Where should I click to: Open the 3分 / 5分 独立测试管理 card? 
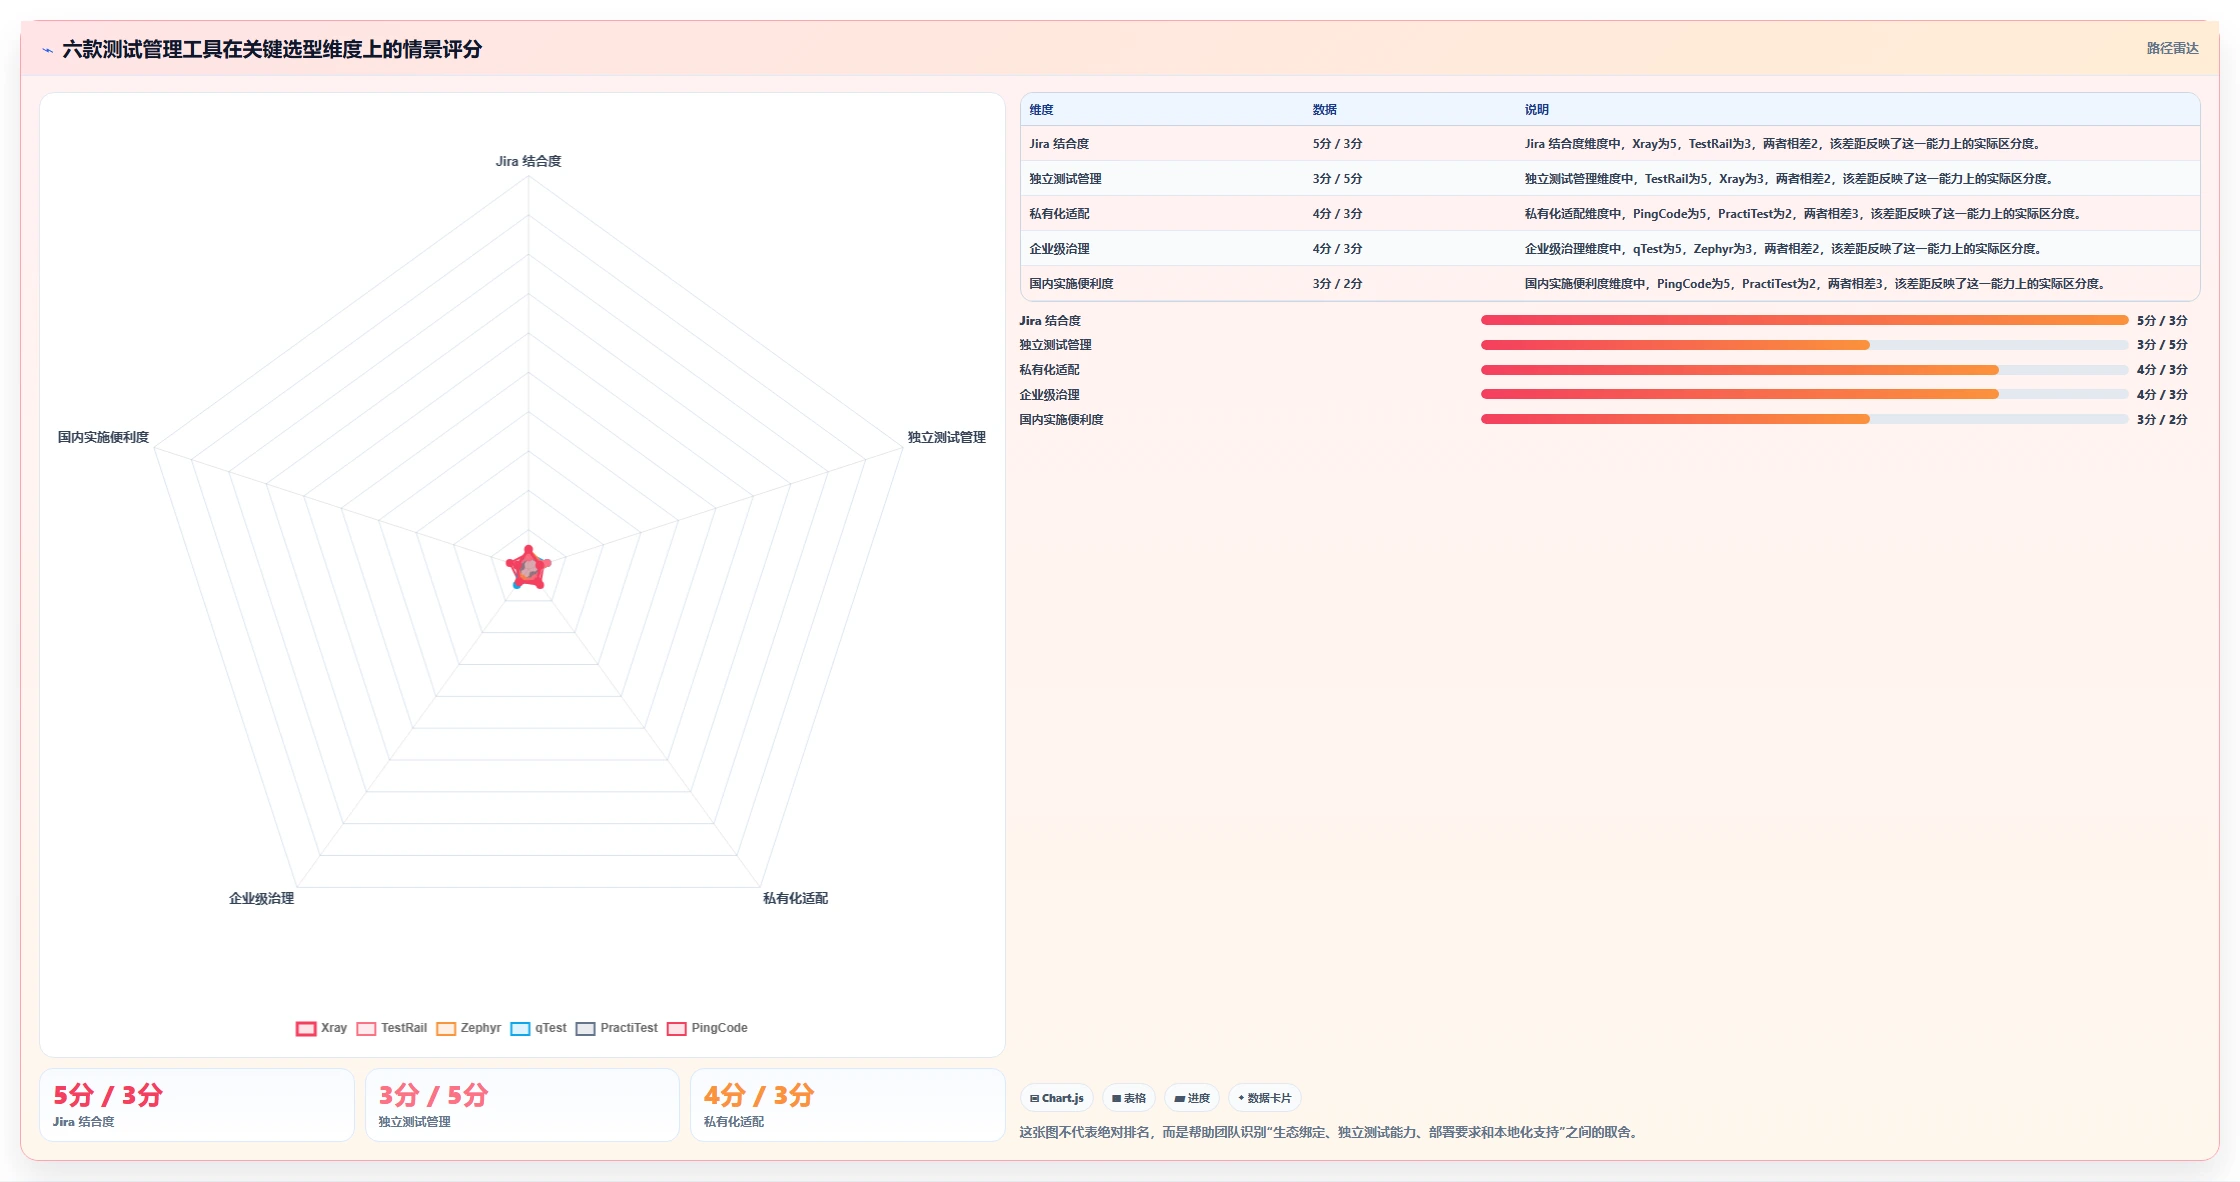coord(522,1105)
